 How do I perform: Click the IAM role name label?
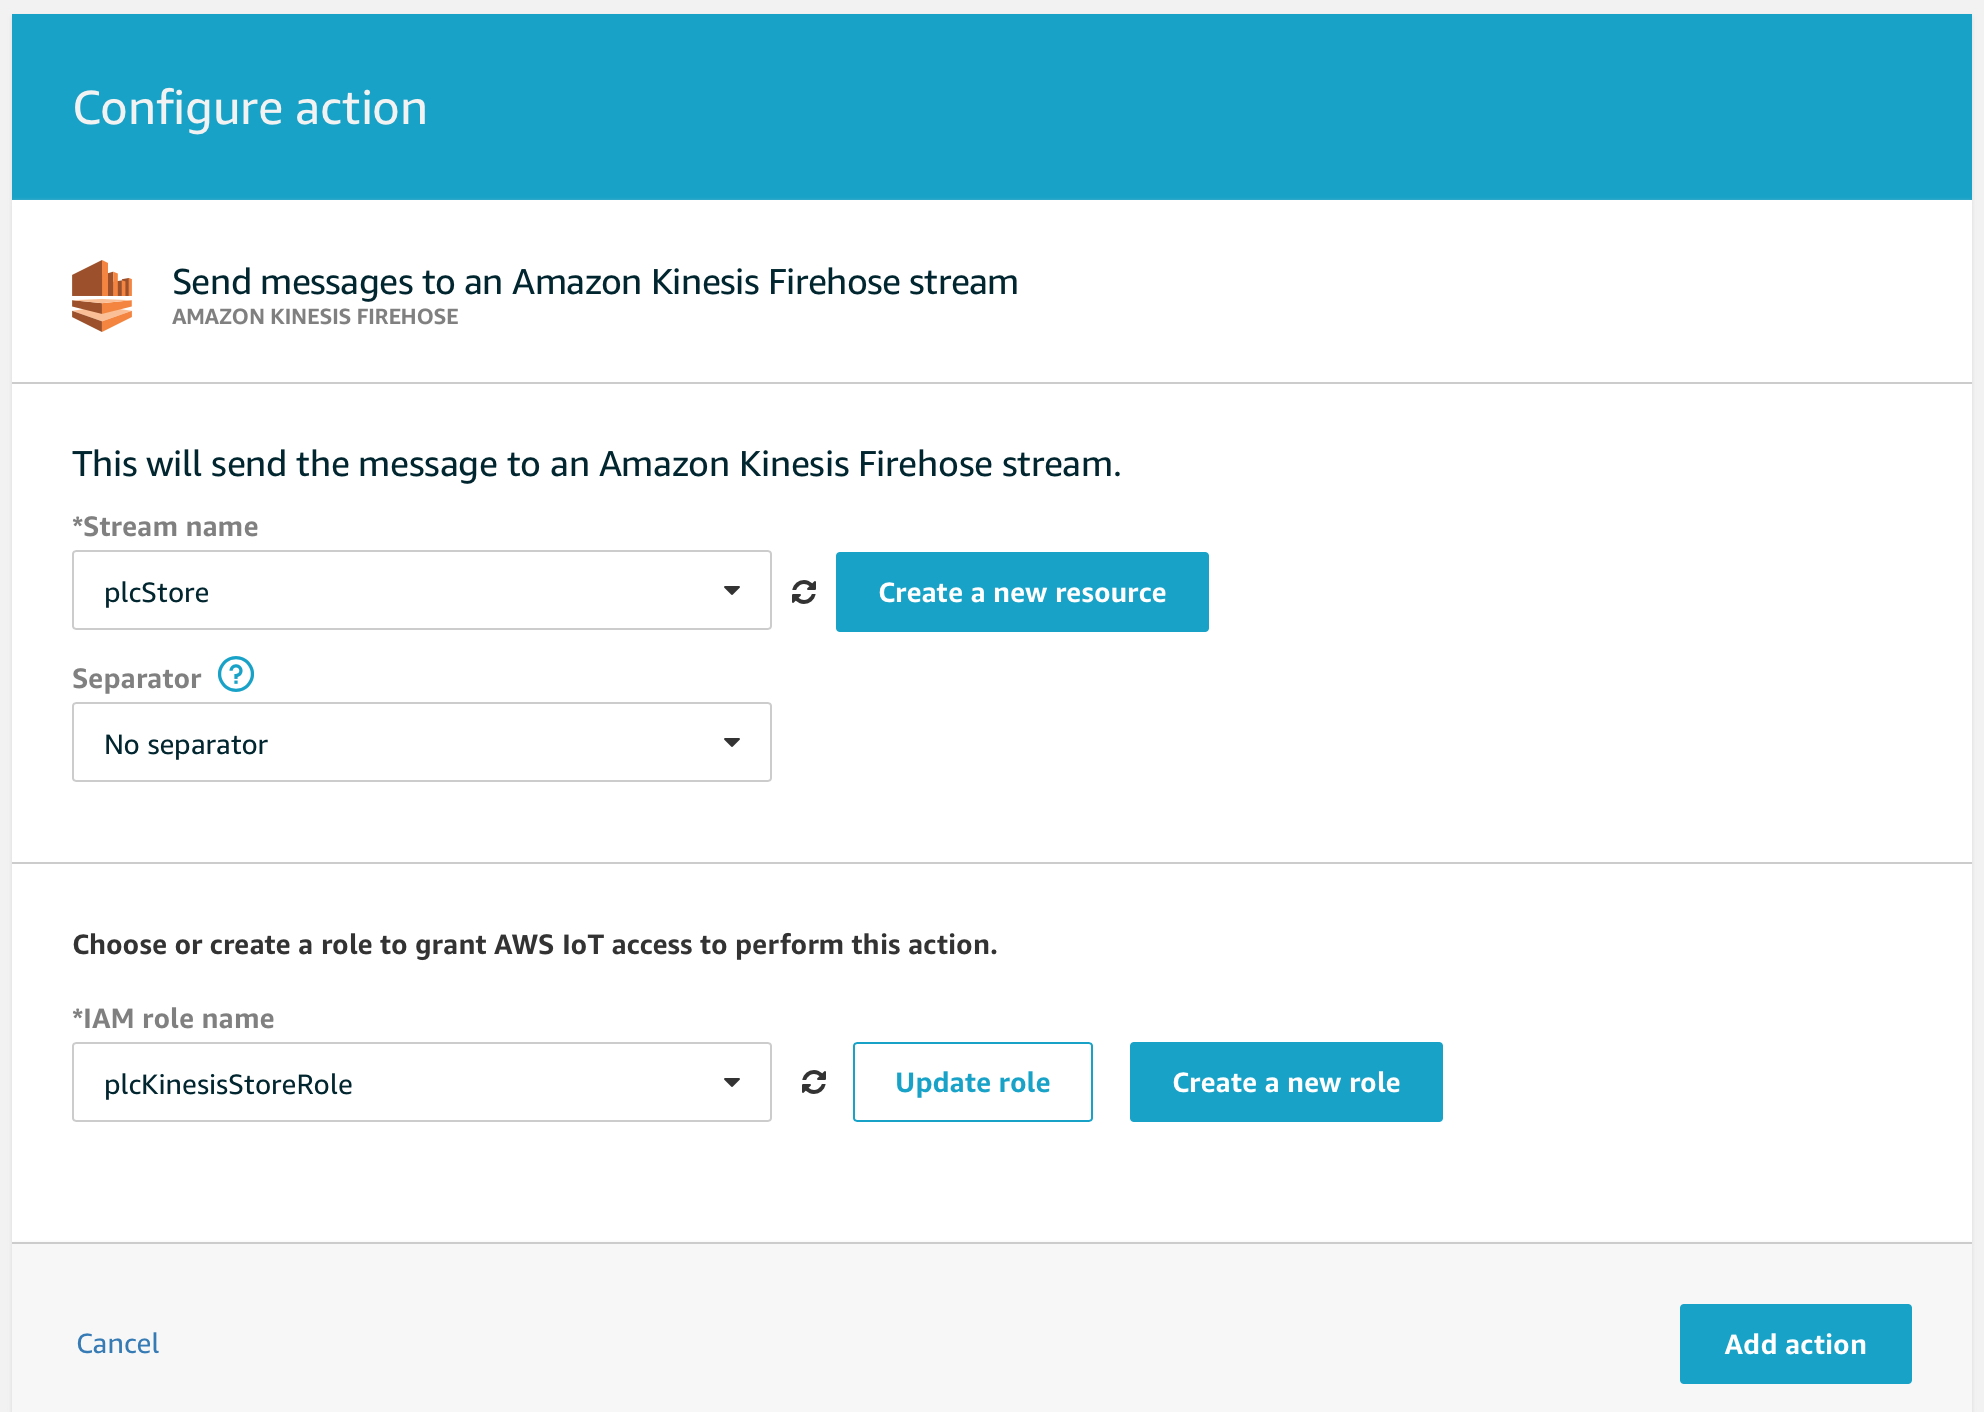[x=174, y=1019]
